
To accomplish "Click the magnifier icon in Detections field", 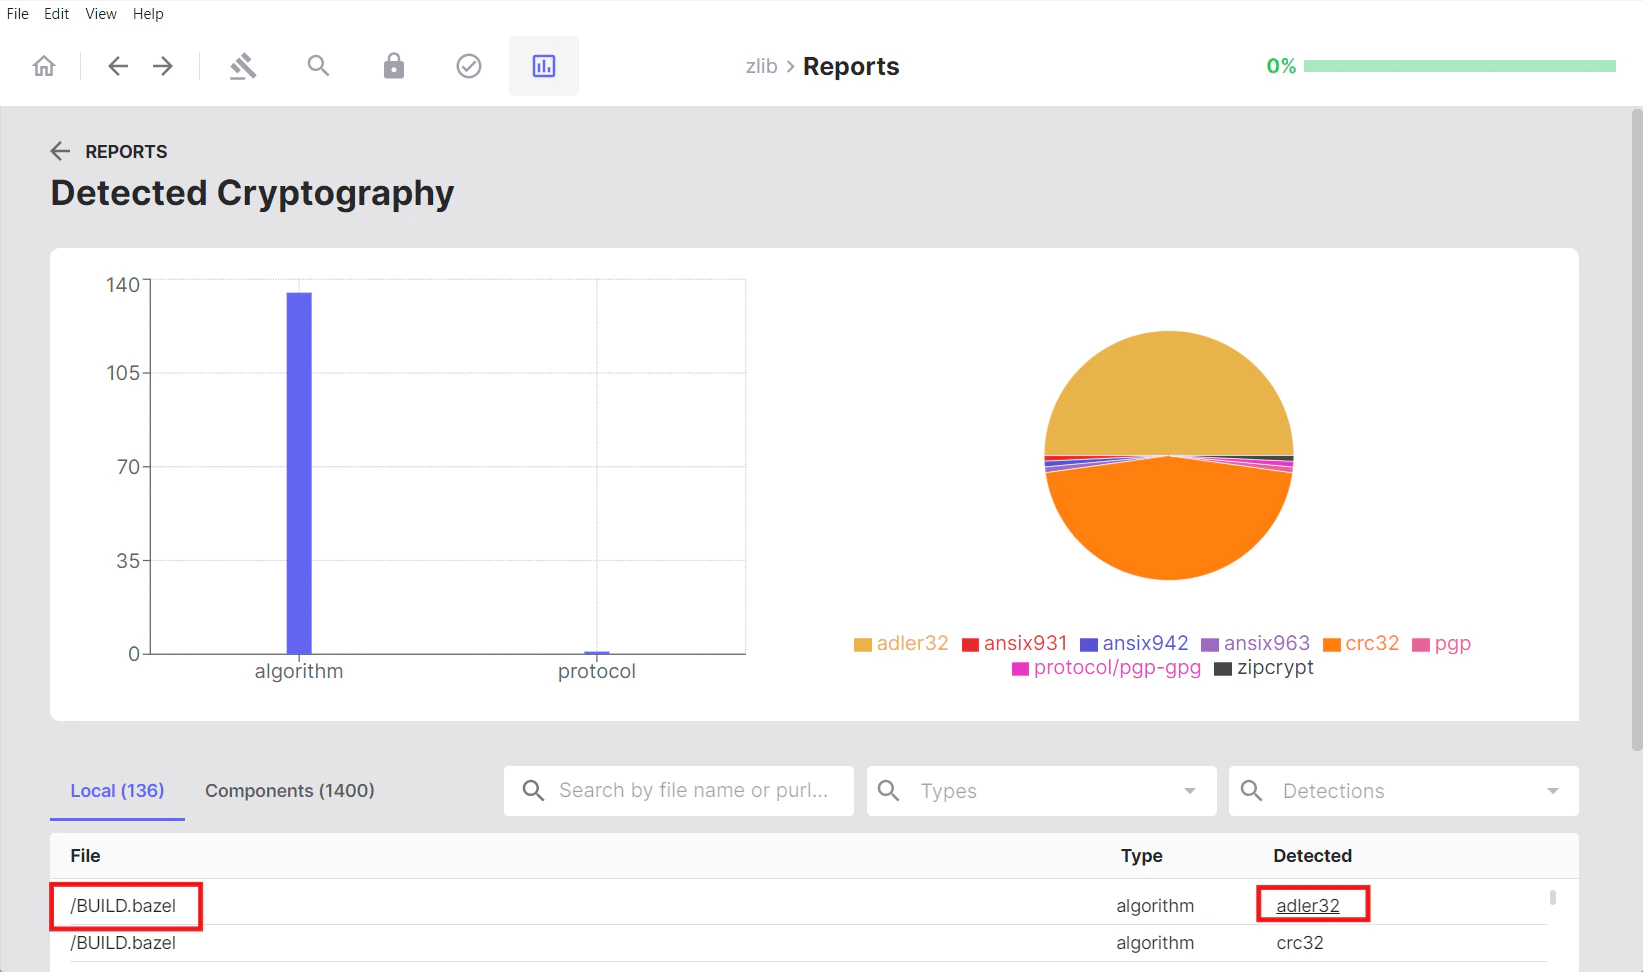I will [x=1251, y=791].
